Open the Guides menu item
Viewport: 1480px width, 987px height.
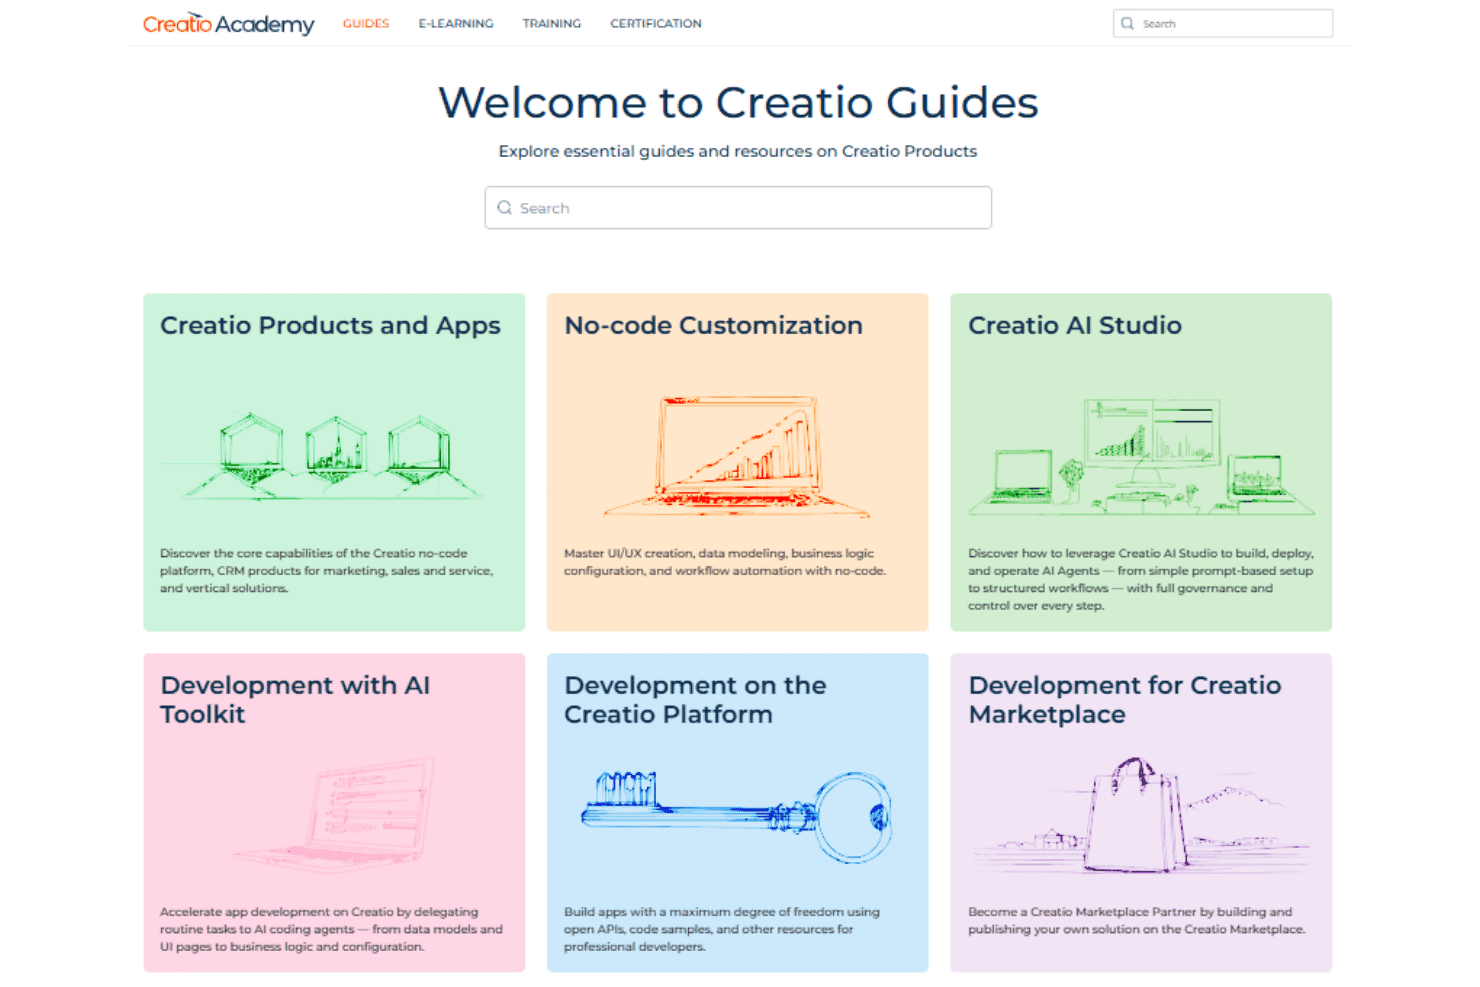366,23
